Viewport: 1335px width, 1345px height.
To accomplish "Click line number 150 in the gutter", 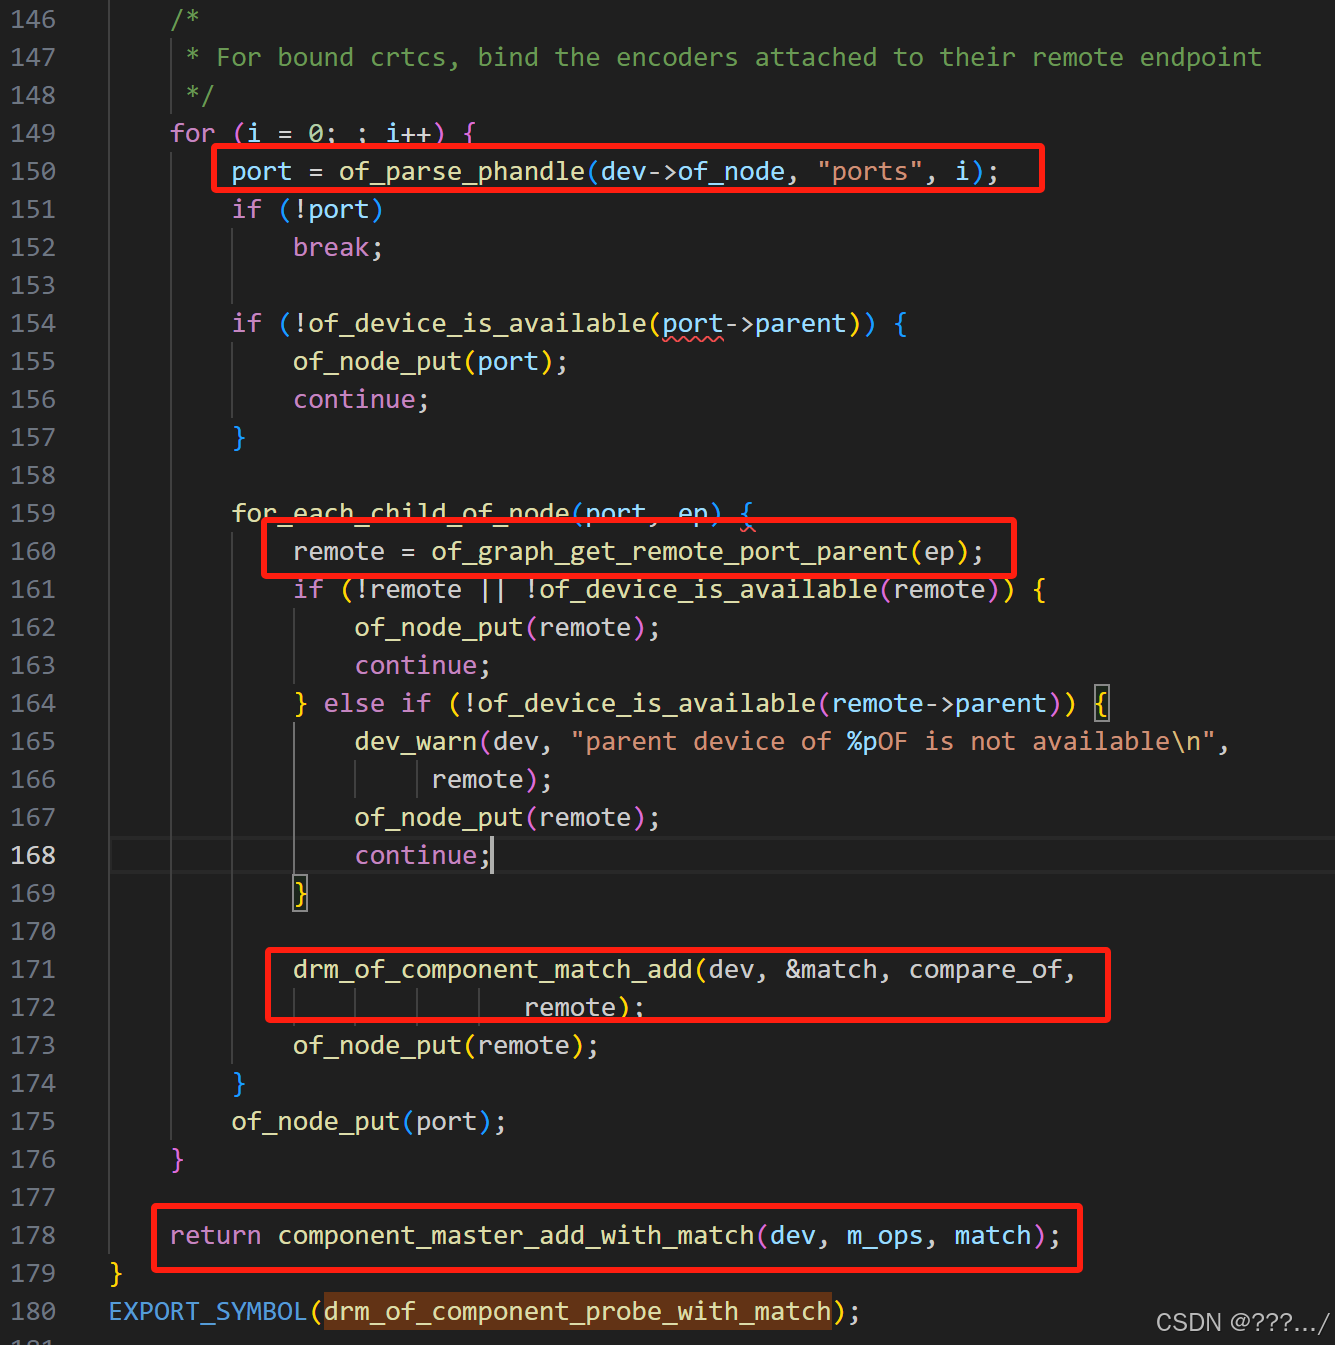I will point(33,171).
